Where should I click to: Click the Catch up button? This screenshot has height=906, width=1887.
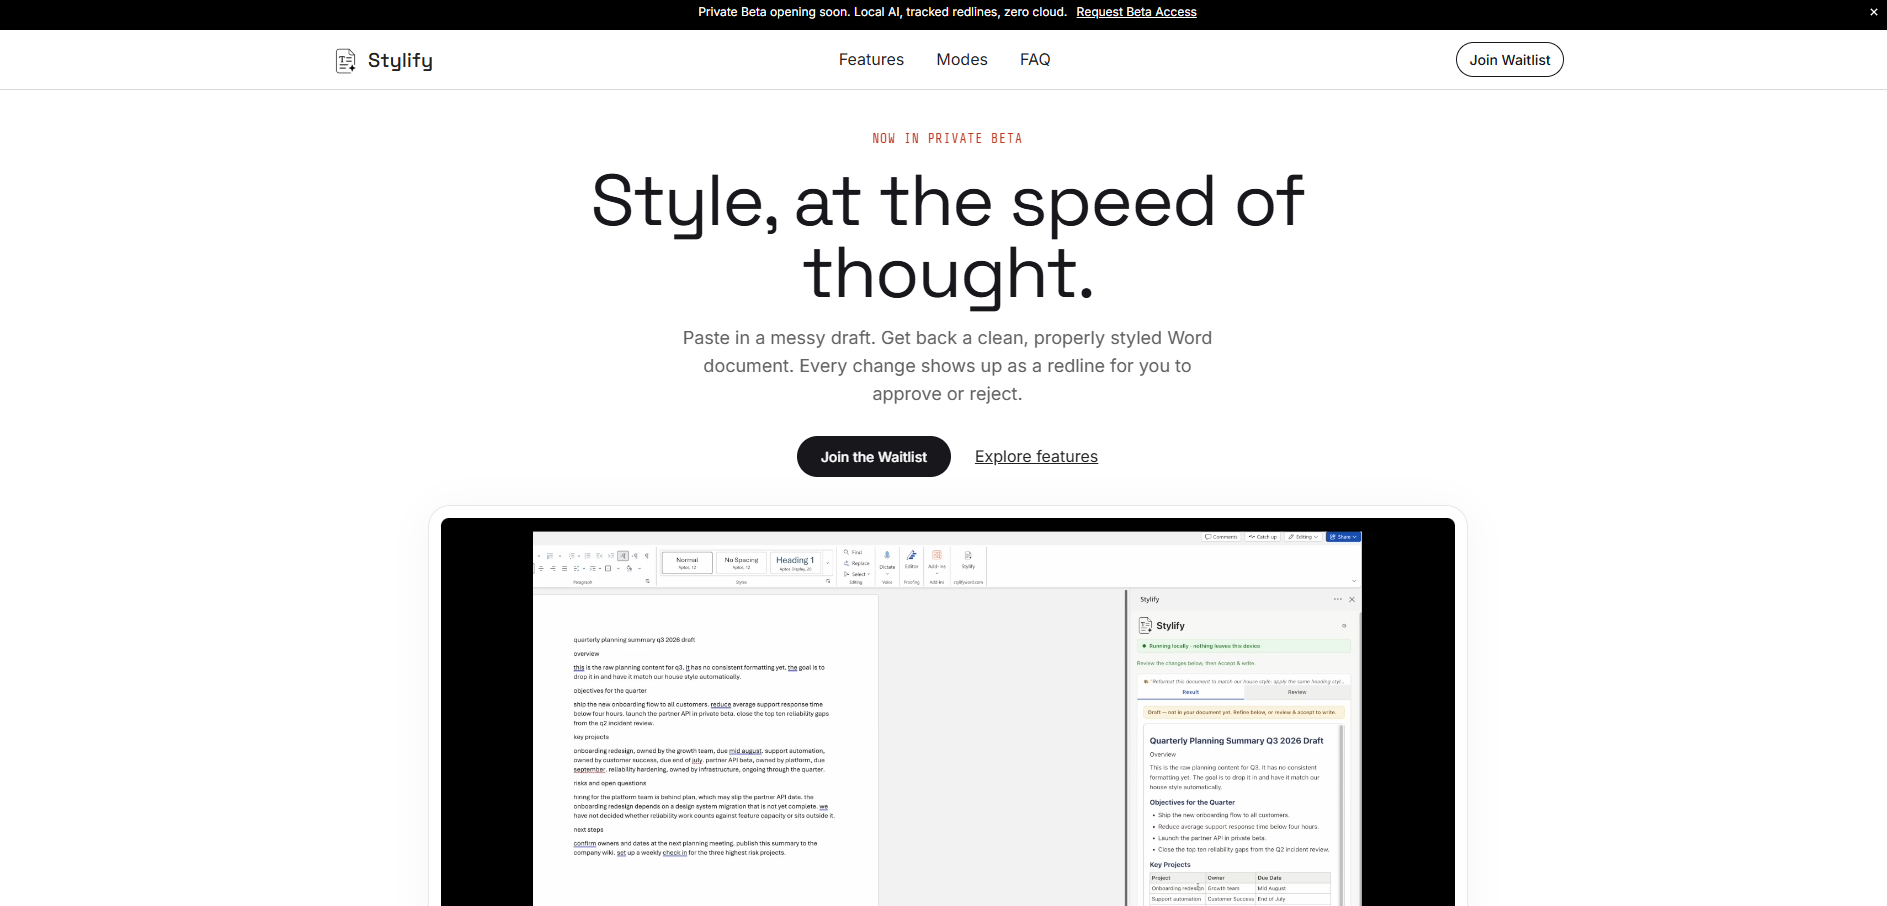click(1263, 537)
